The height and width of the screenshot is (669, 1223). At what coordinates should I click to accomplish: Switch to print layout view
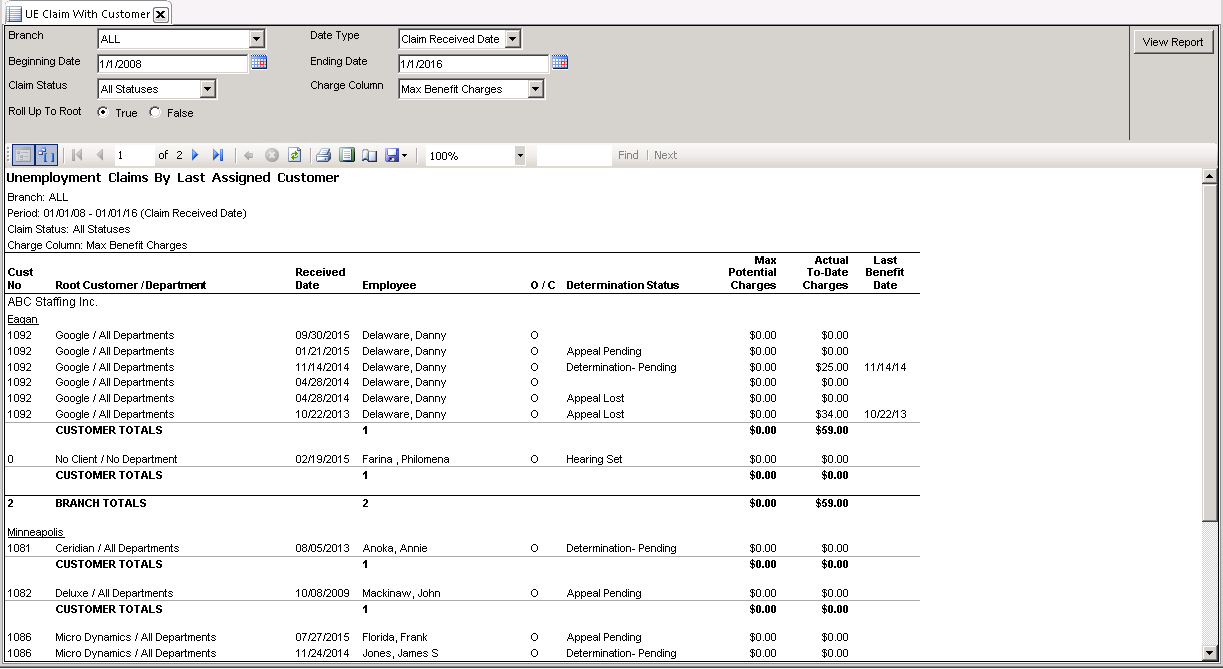pos(347,155)
